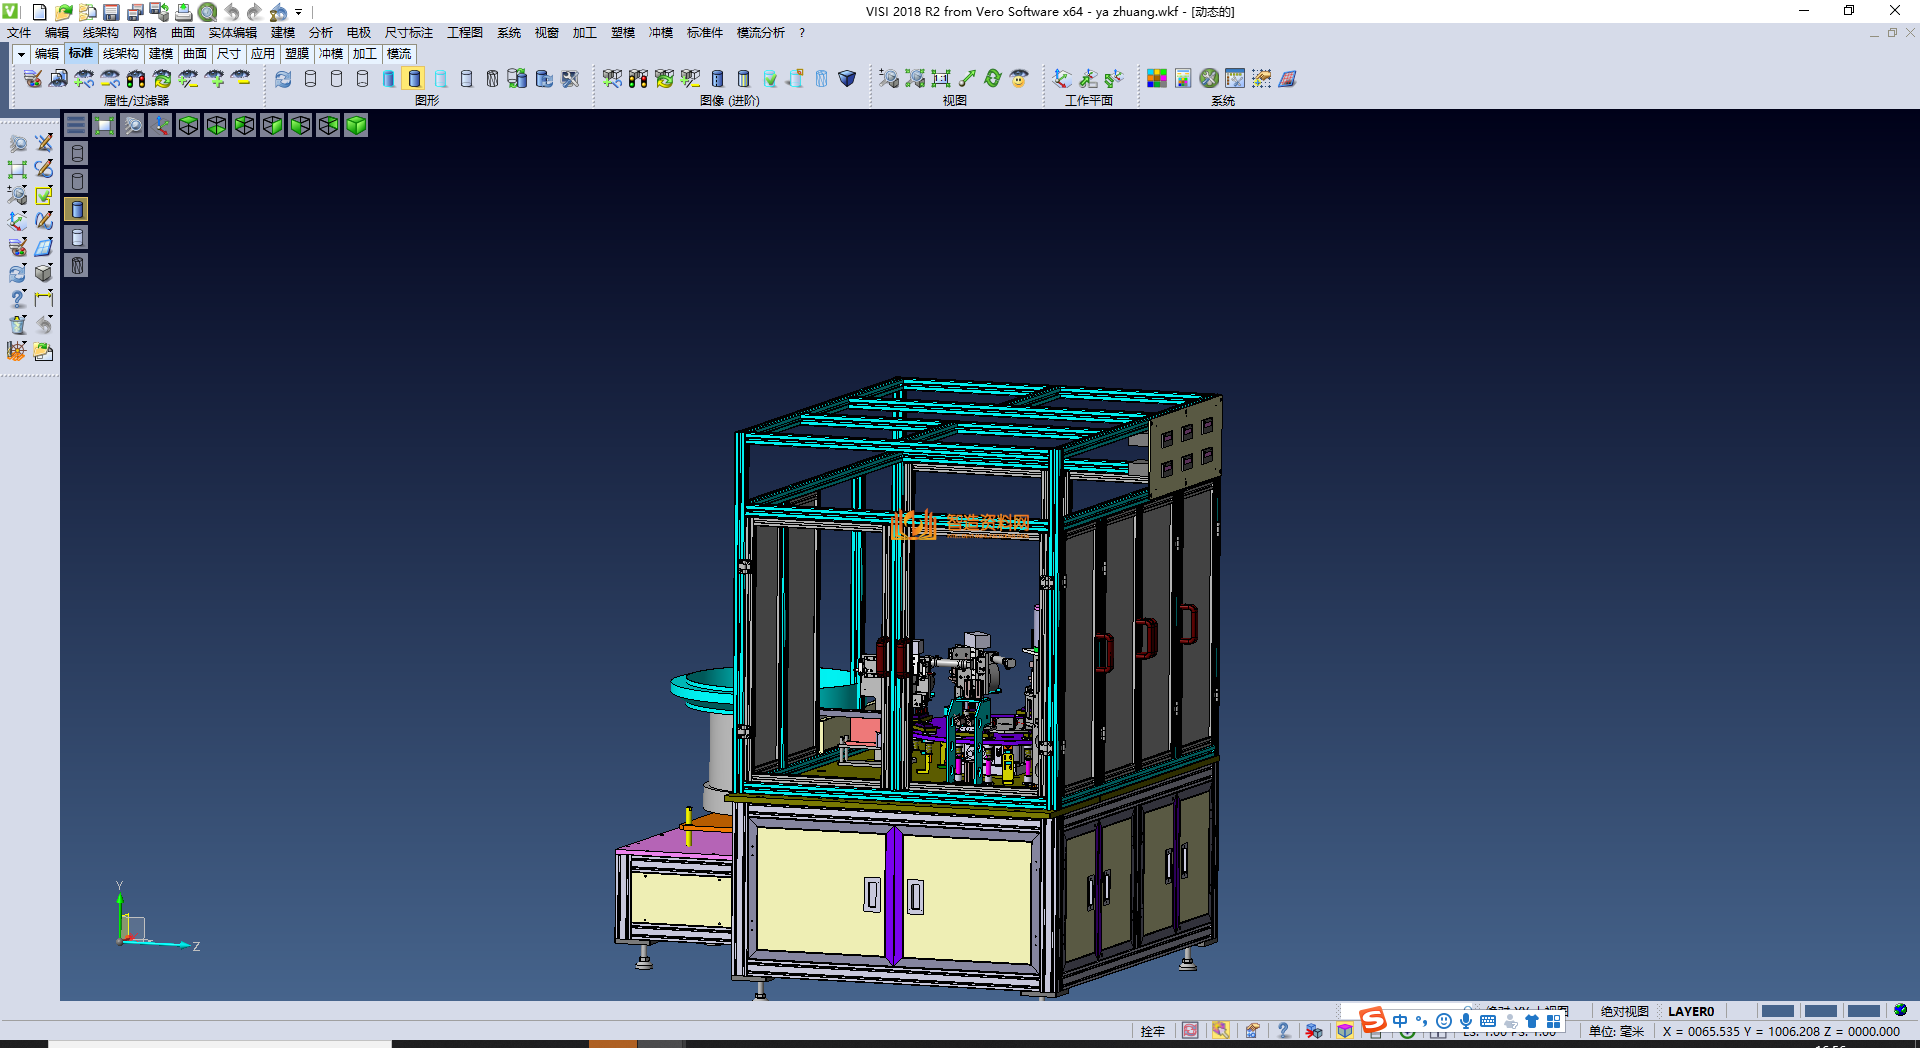This screenshot has height=1048, width=1920.
Task: Open the 实体编辑 menu
Action: coord(232,33)
